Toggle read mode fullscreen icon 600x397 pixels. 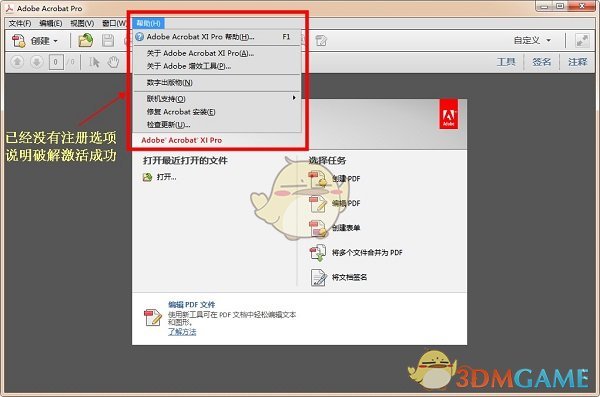click(x=582, y=41)
